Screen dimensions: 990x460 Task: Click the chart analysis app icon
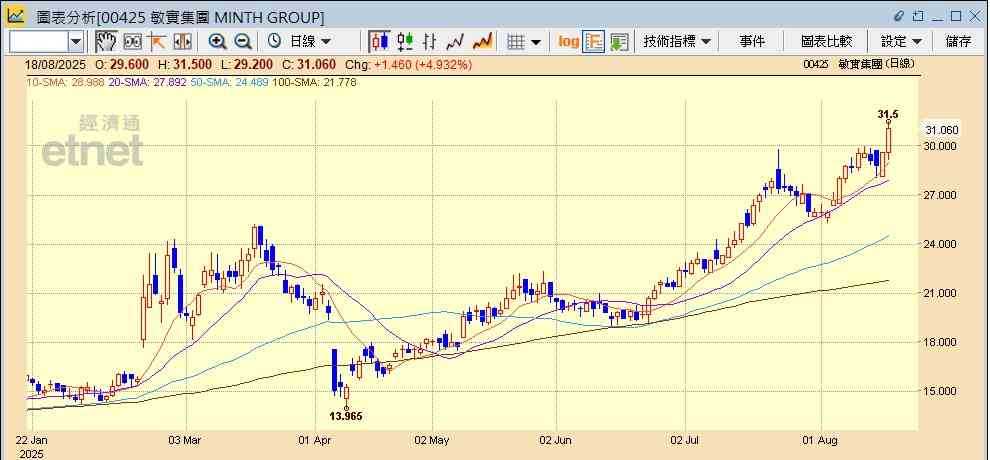pos(15,16)
